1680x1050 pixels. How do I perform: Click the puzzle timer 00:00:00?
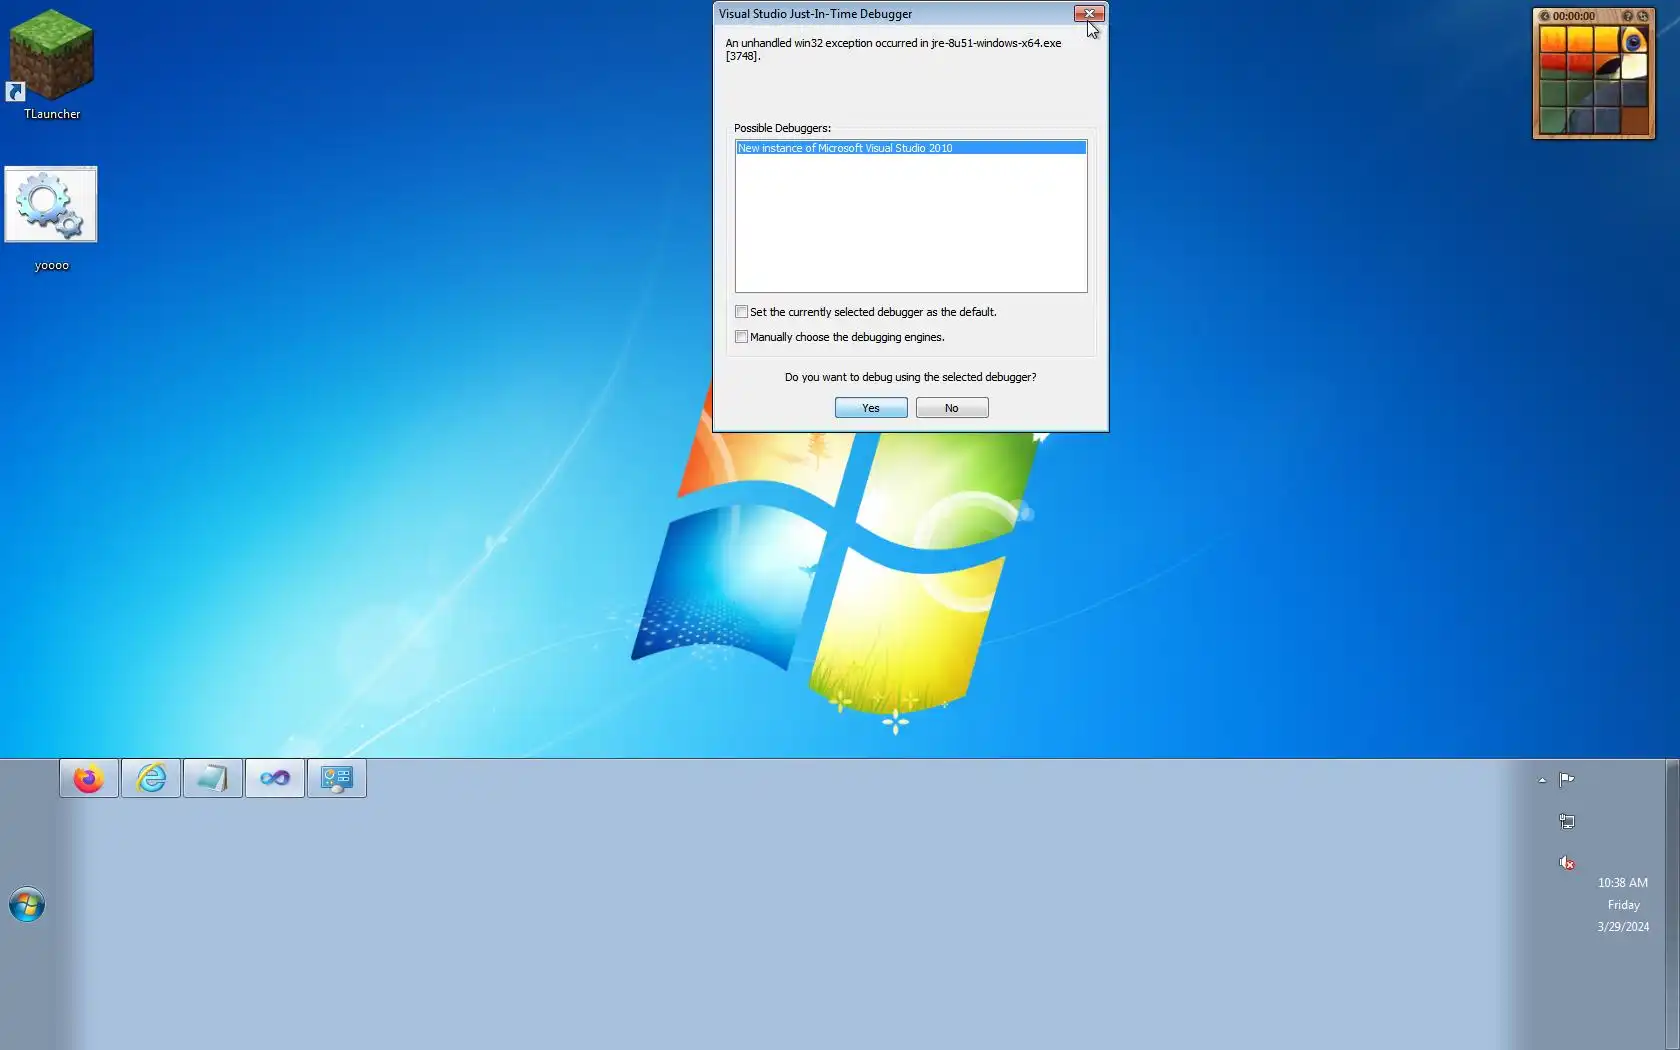pyautogui.click(x=1574, y=16)
